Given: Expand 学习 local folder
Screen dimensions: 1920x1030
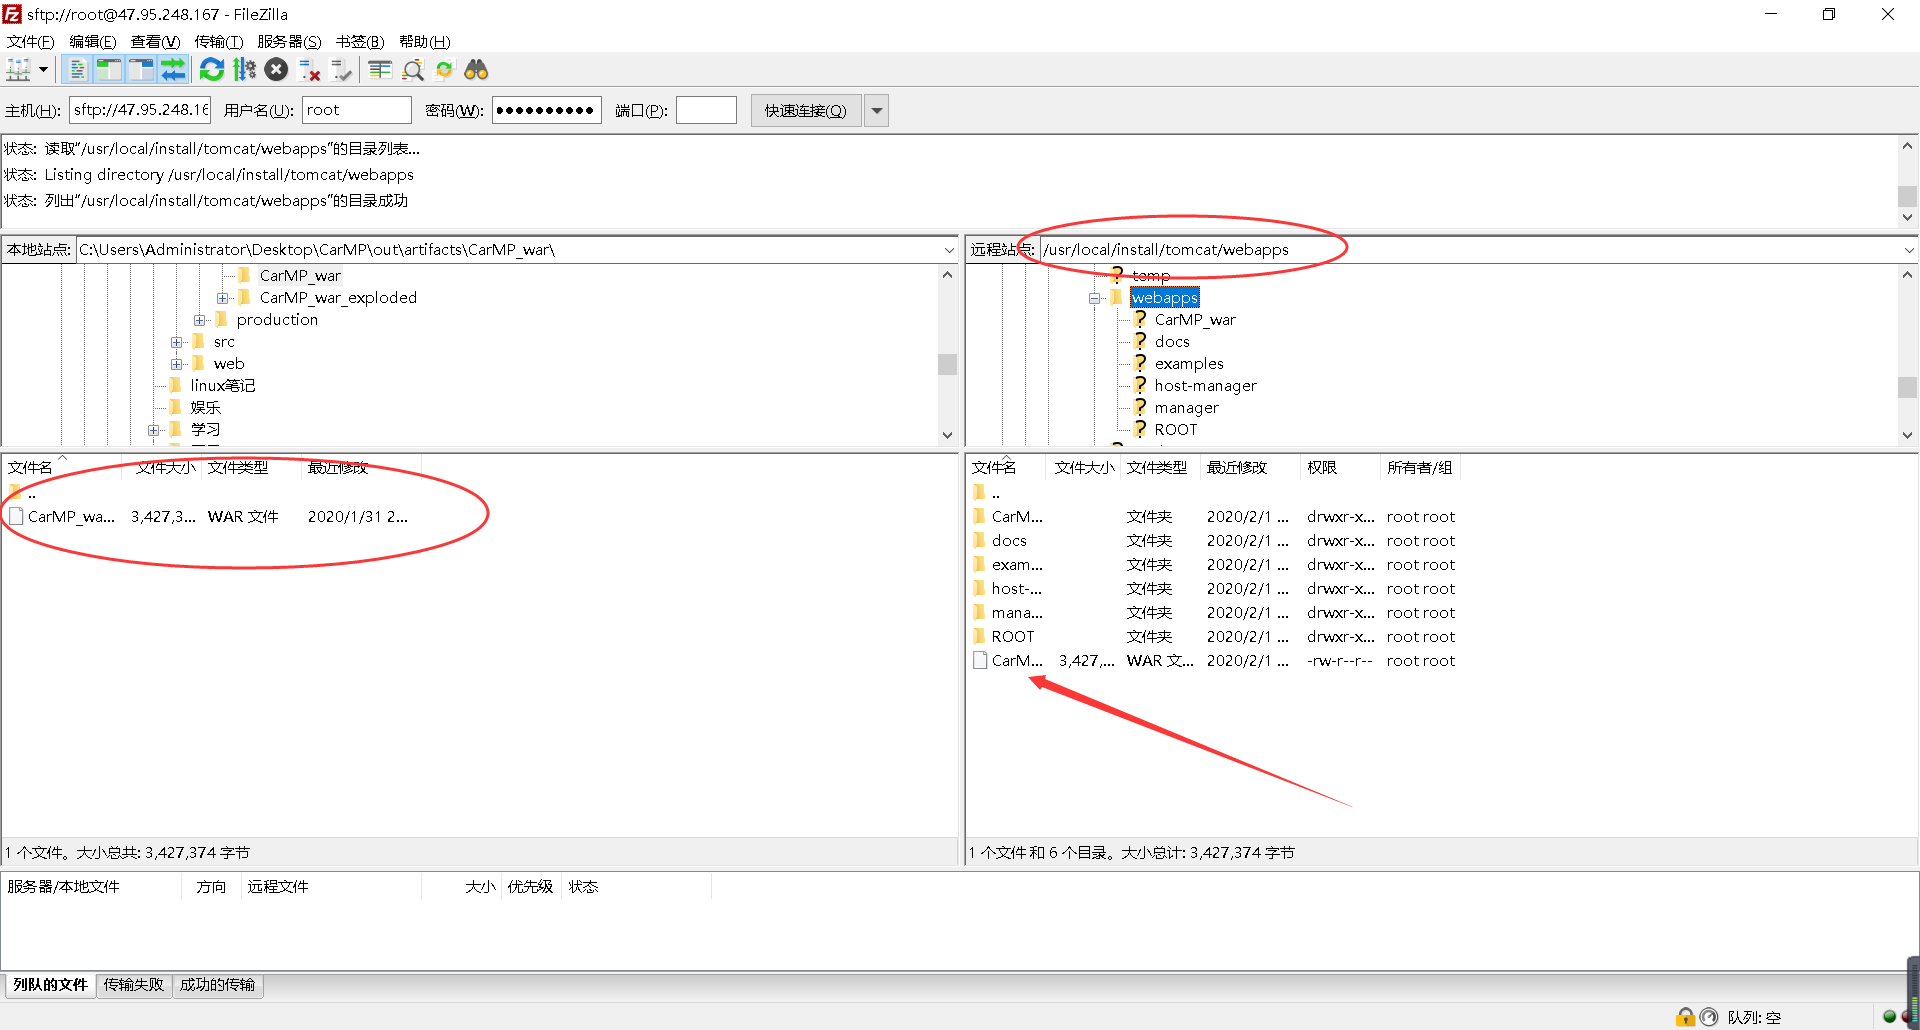Looking at the screenshot, I should pos(154,430).
